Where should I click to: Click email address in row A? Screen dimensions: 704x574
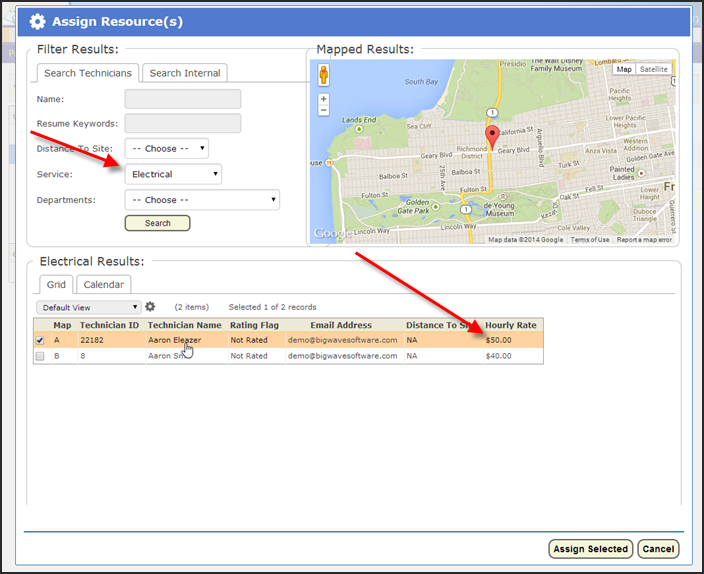[x=343, y=340]
